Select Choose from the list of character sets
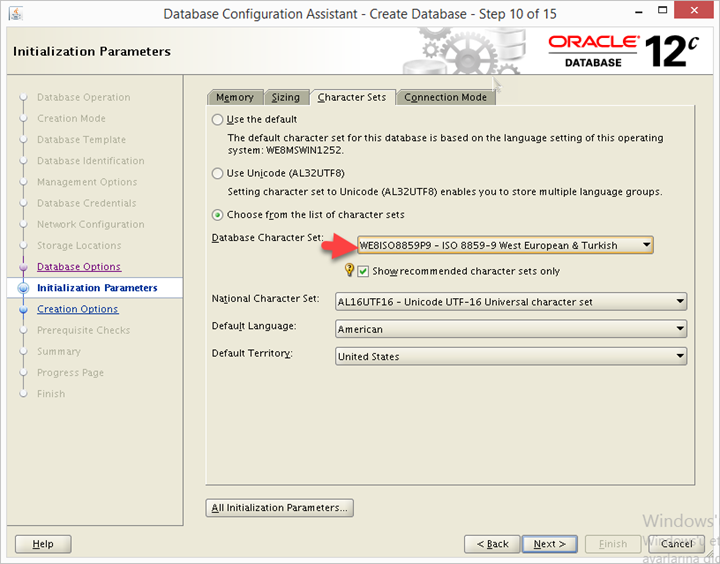 pyautogui.click(x=218, y=215)
